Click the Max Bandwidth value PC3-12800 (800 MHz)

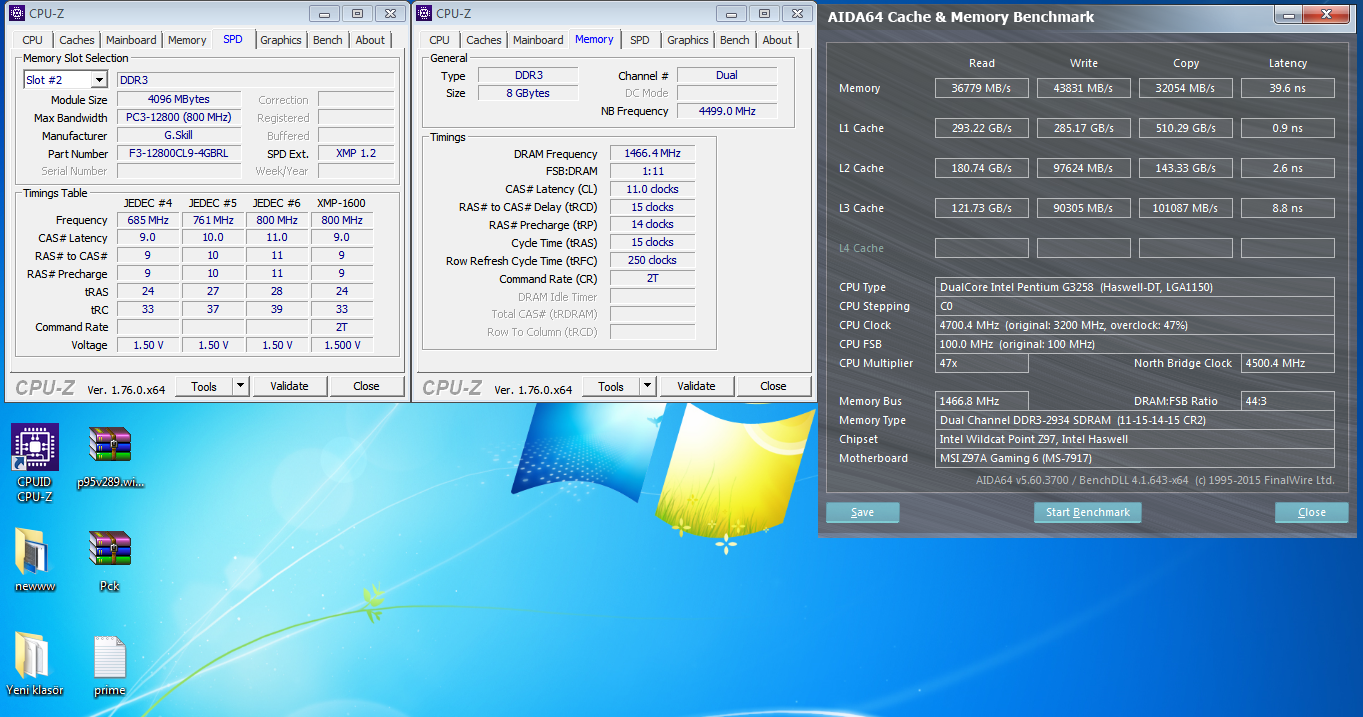point(179,118)
